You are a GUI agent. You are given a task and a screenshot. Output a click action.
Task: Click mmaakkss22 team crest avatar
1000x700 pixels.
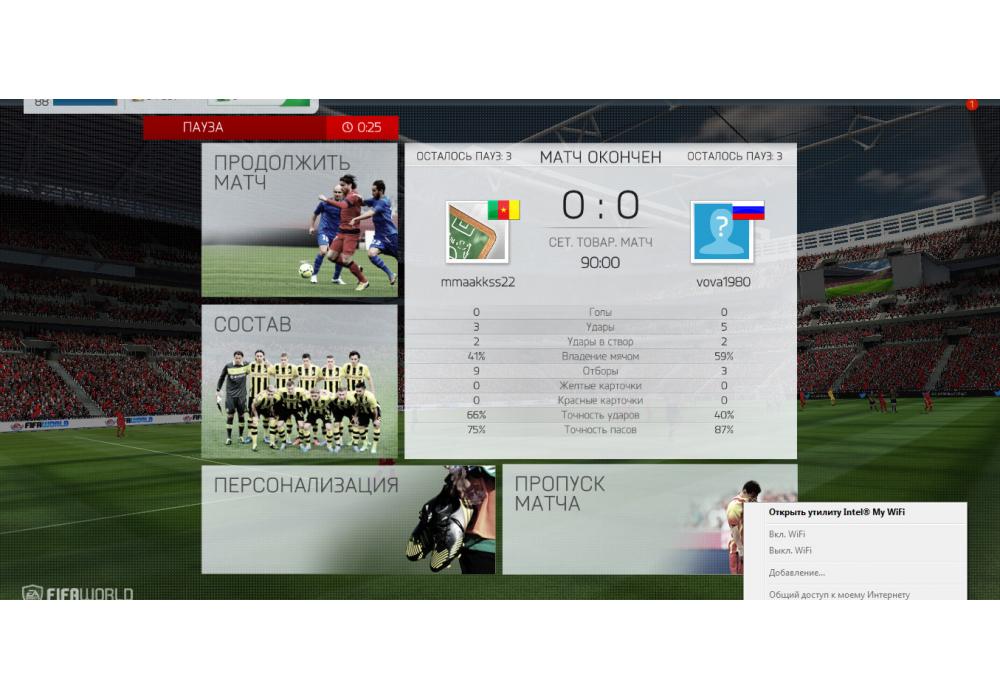[477, 232]
